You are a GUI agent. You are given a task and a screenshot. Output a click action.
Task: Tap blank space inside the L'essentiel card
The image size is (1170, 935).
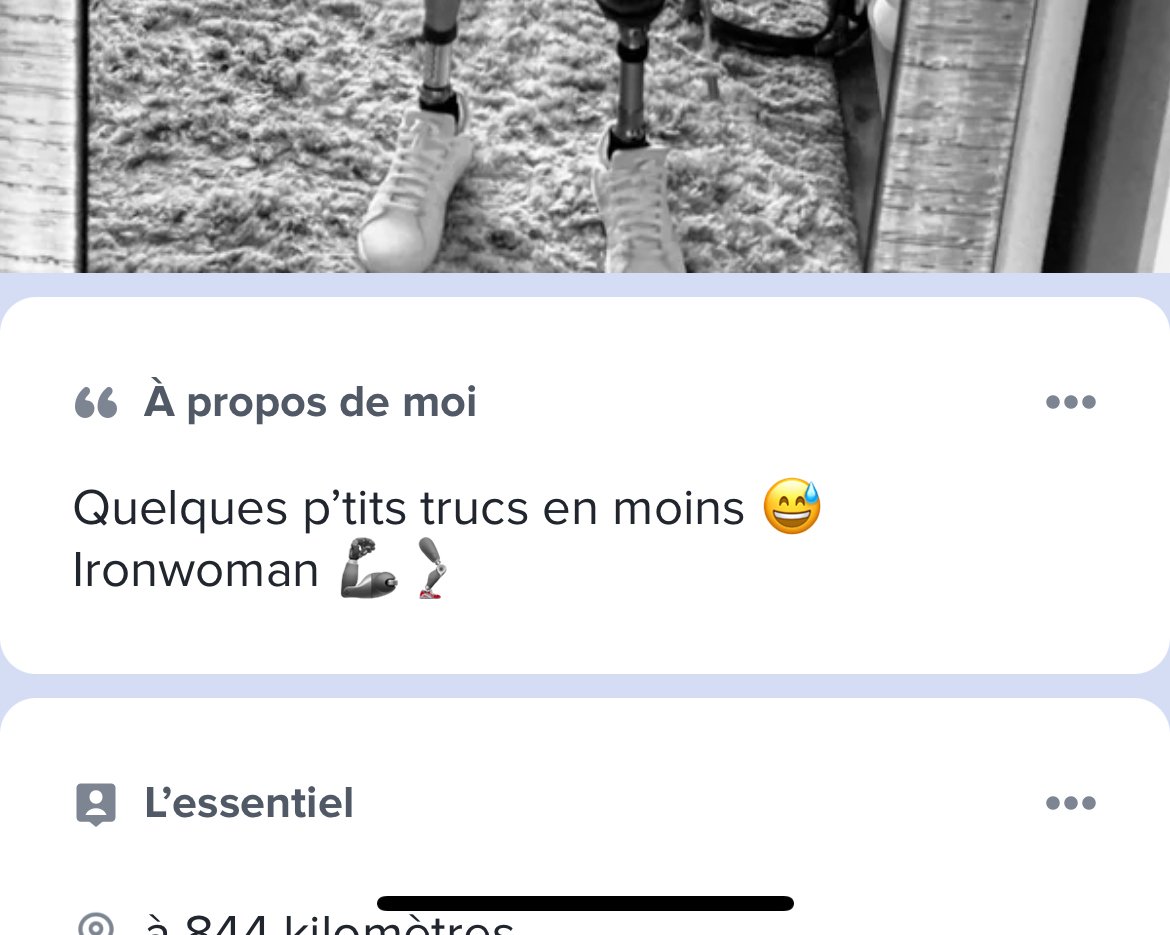(x=746, y=858)
